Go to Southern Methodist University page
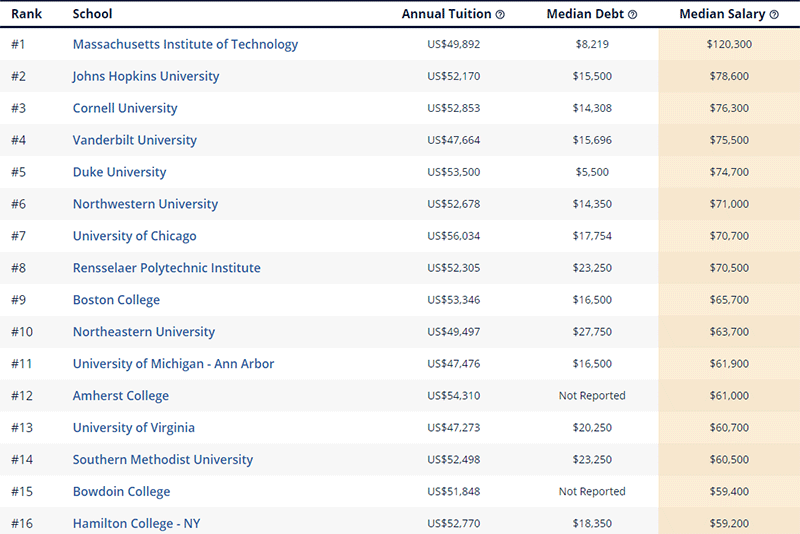The image size is (800, 534). pyautogui.click(x=163, y=460)
